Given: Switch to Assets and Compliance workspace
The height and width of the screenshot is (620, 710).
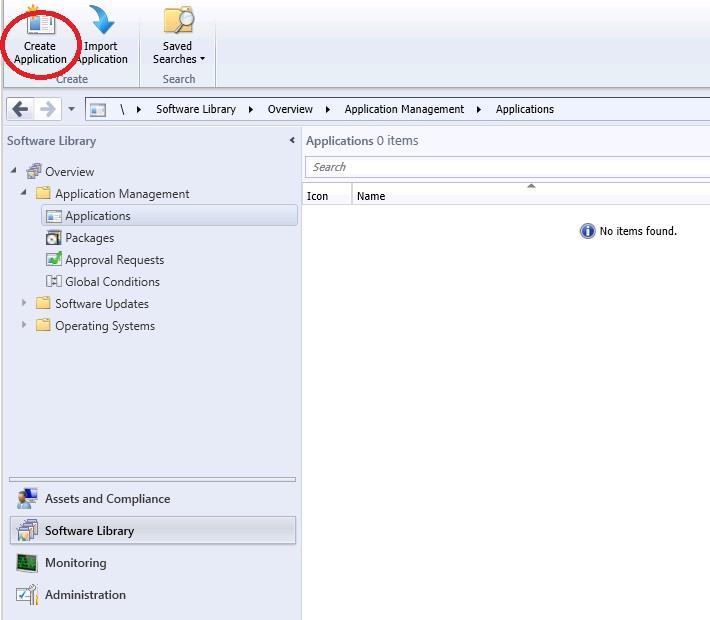Looking at the screenshot, I should [152, 498].
